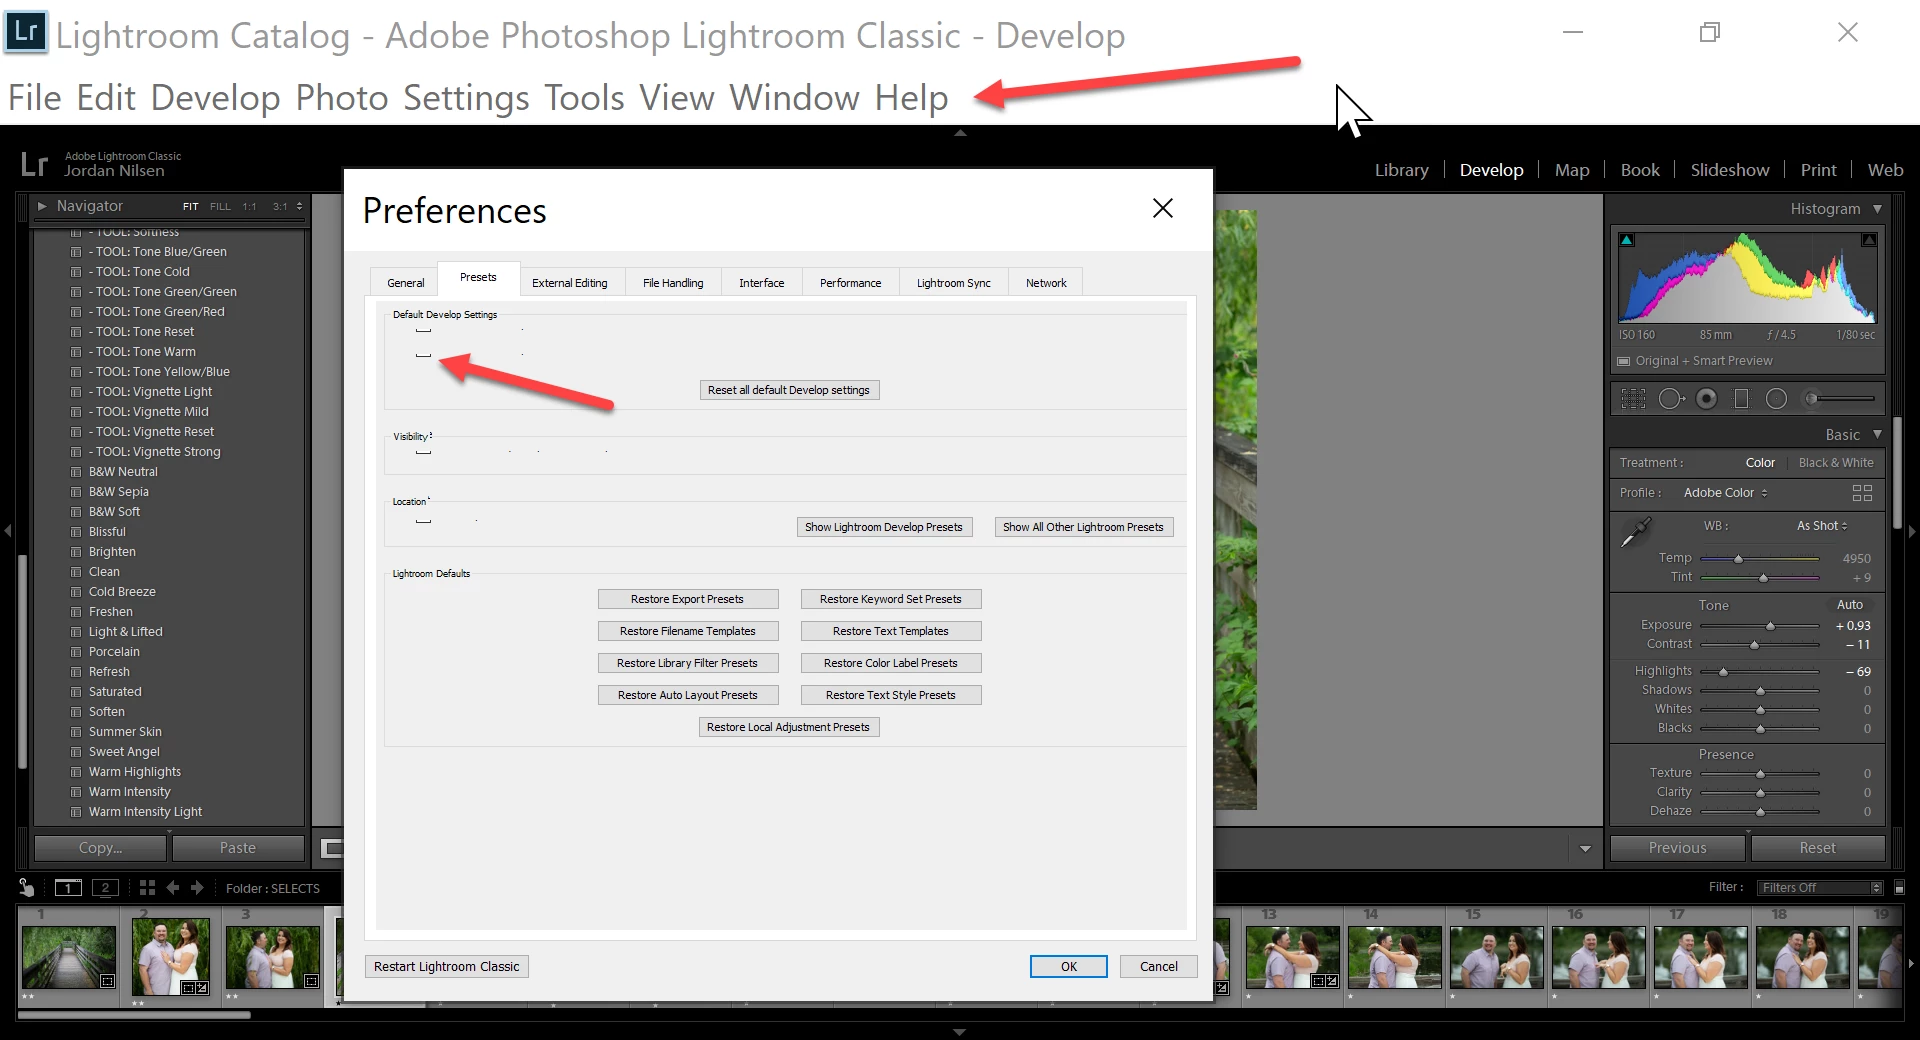Open the Profile Browser grid icon
Screen dimensions: 1920x1040
point(1862,493)
